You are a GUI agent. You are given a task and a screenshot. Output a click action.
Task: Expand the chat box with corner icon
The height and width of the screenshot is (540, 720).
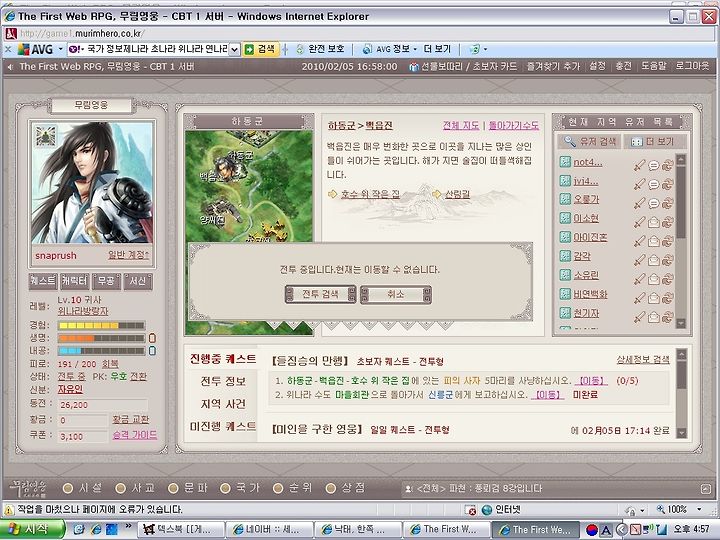706,489
